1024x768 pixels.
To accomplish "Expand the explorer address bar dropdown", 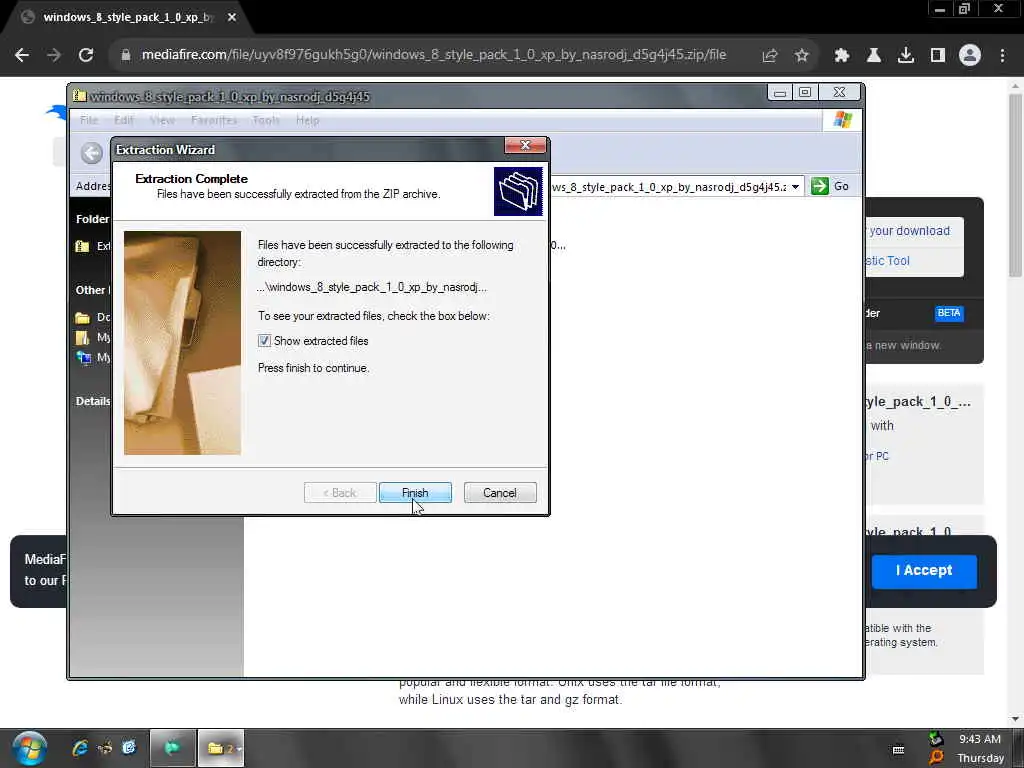I will tap(795, 187).
